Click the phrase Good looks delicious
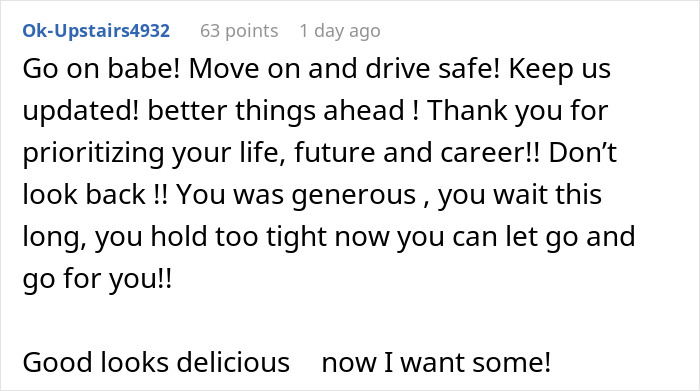 pyautogui.click(x=156, y=362)
